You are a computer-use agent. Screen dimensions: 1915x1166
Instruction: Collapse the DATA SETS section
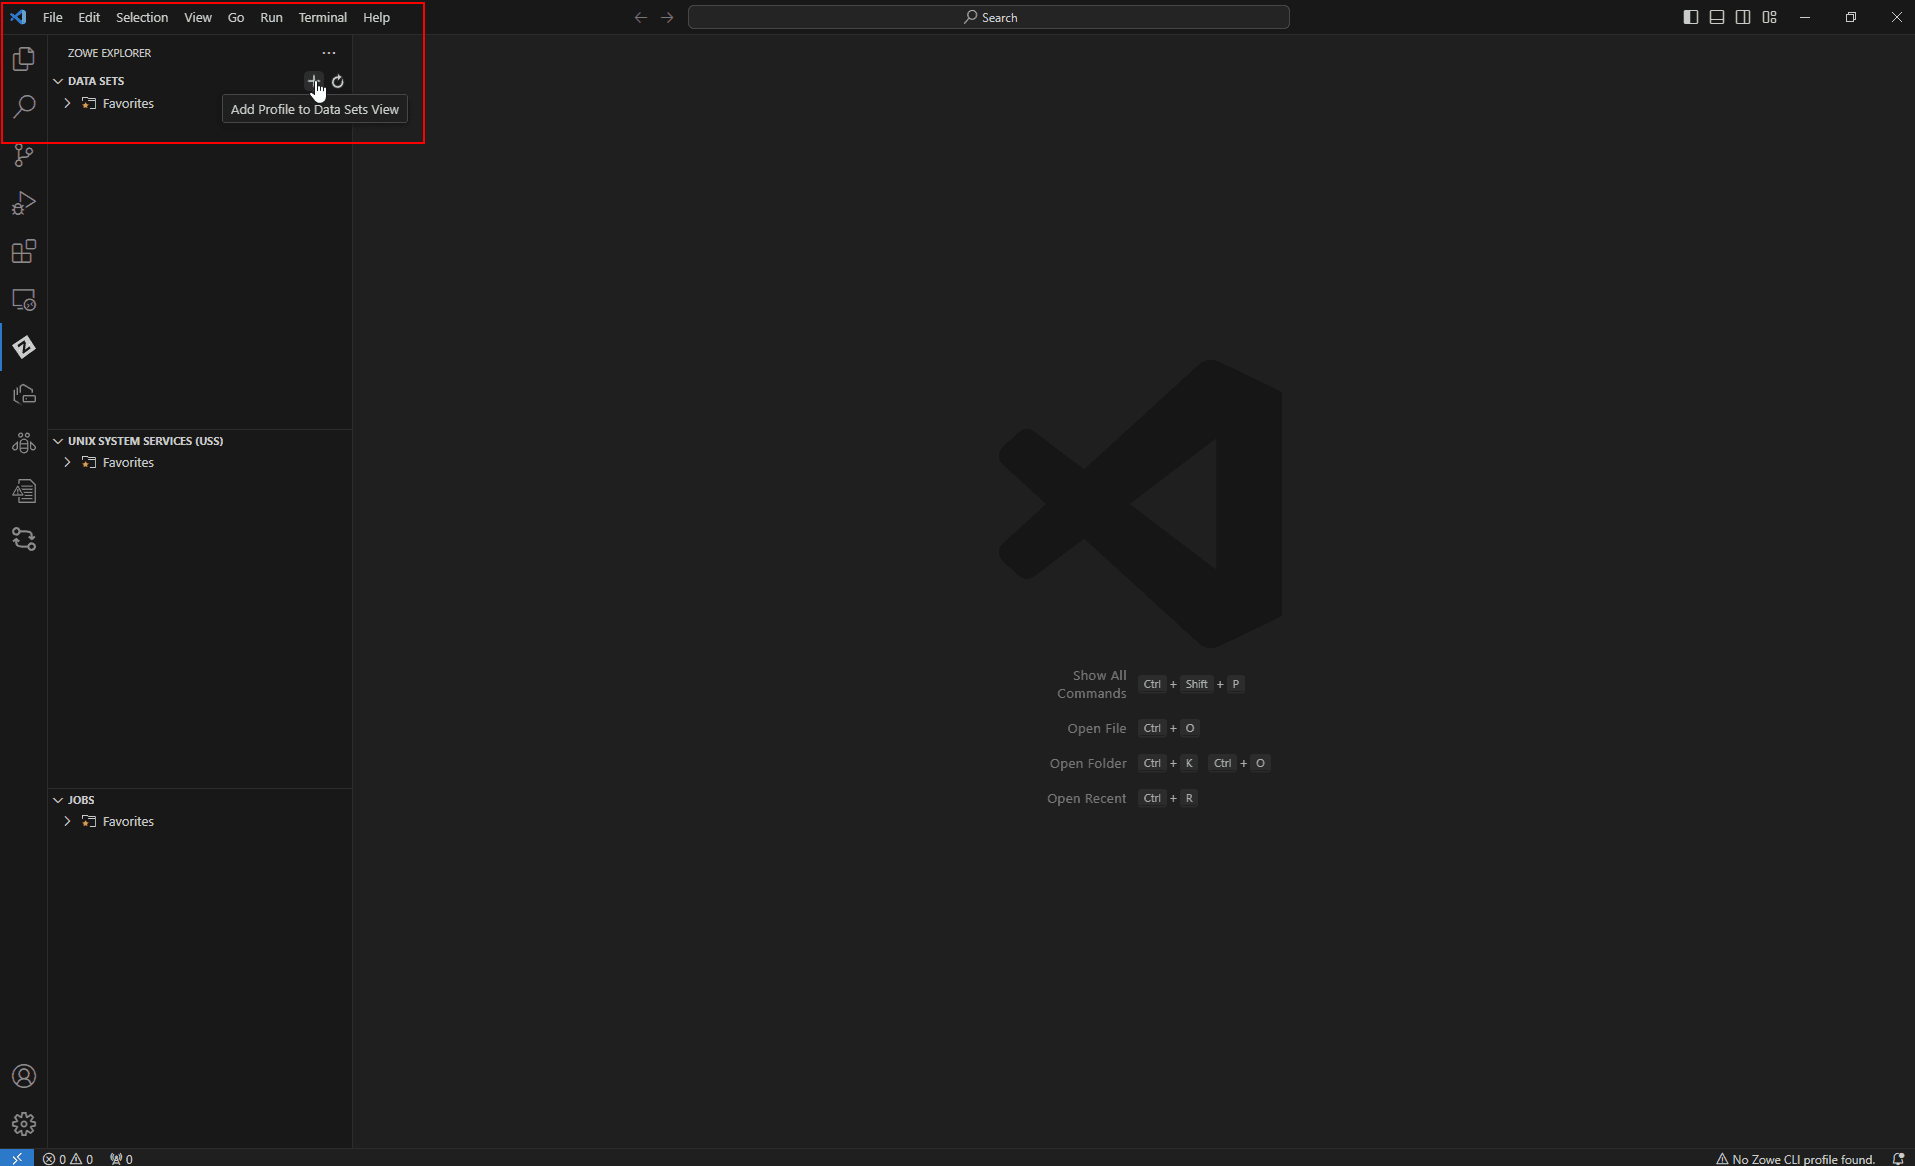58,81
